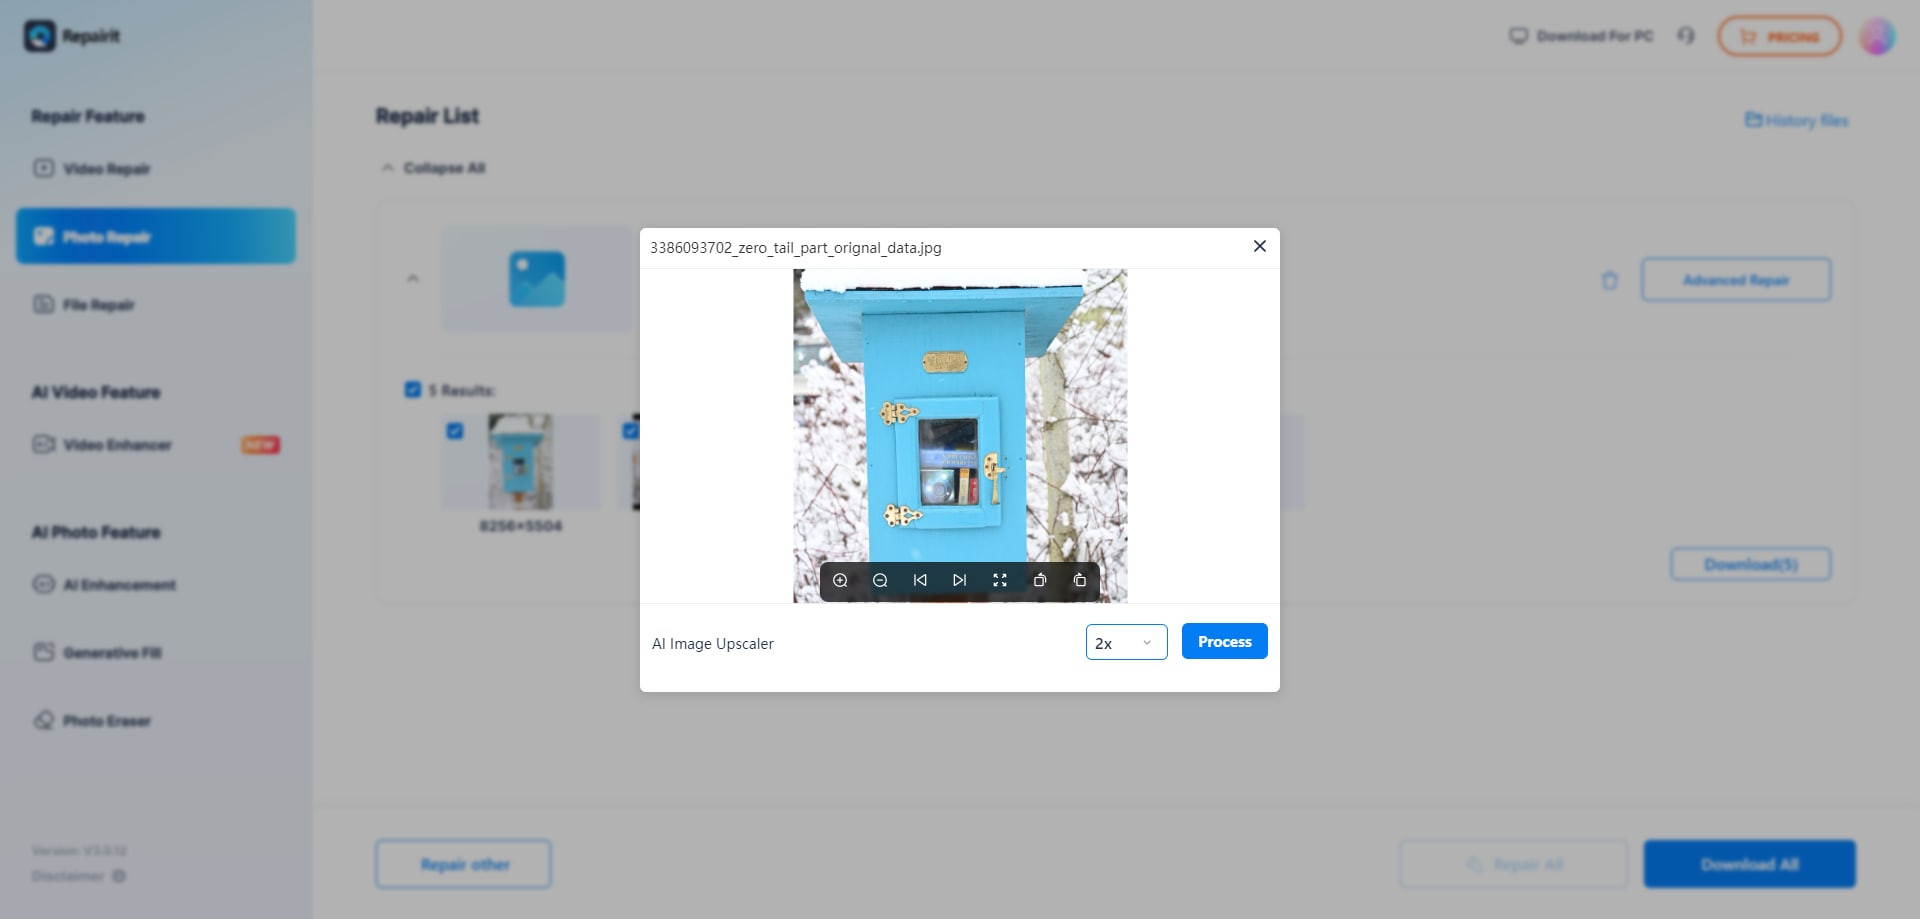Click the Generative Fill sidebar icon
Screen dimensions: 1920x919
43,652
